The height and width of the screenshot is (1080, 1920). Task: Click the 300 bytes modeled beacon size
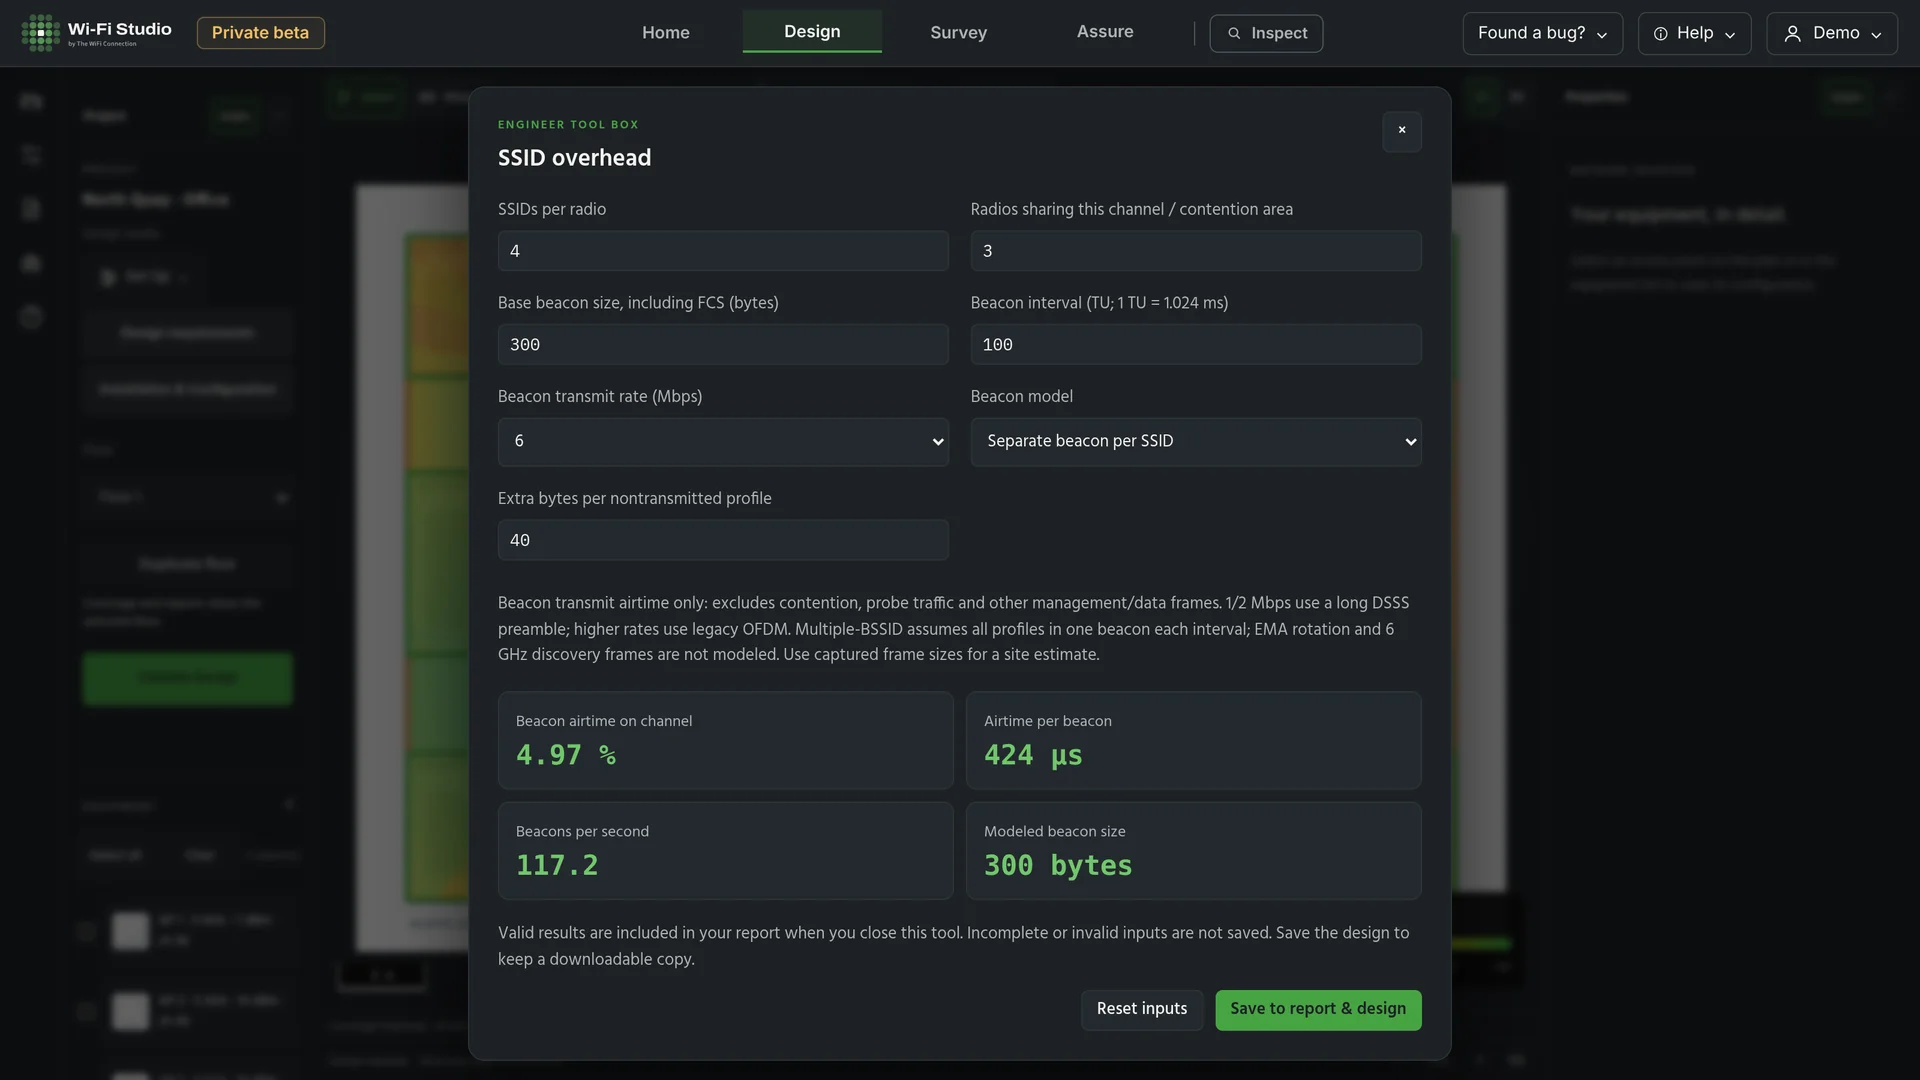(x=1058, y=866)
